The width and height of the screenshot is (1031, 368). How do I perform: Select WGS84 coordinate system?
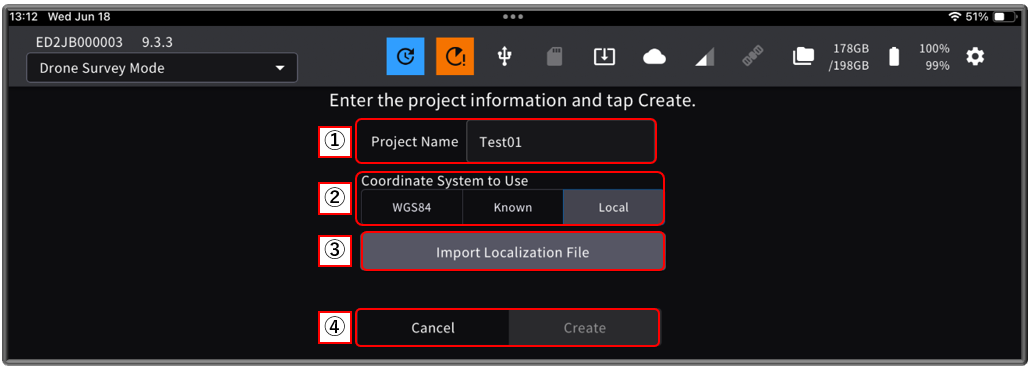pyautogui.click(x=412, y=207)
